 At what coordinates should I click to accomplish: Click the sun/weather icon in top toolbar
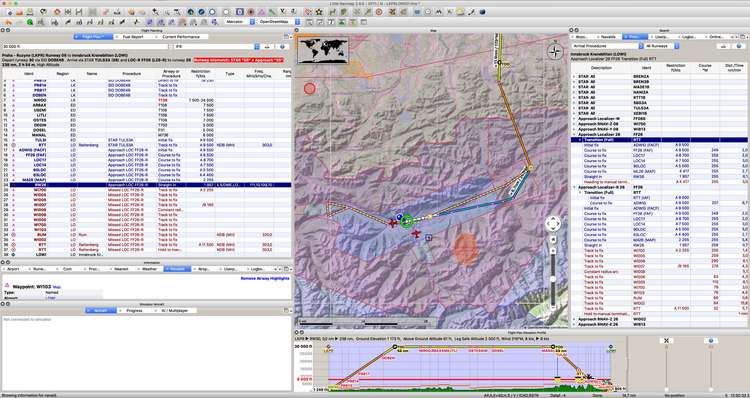point(460,12)
